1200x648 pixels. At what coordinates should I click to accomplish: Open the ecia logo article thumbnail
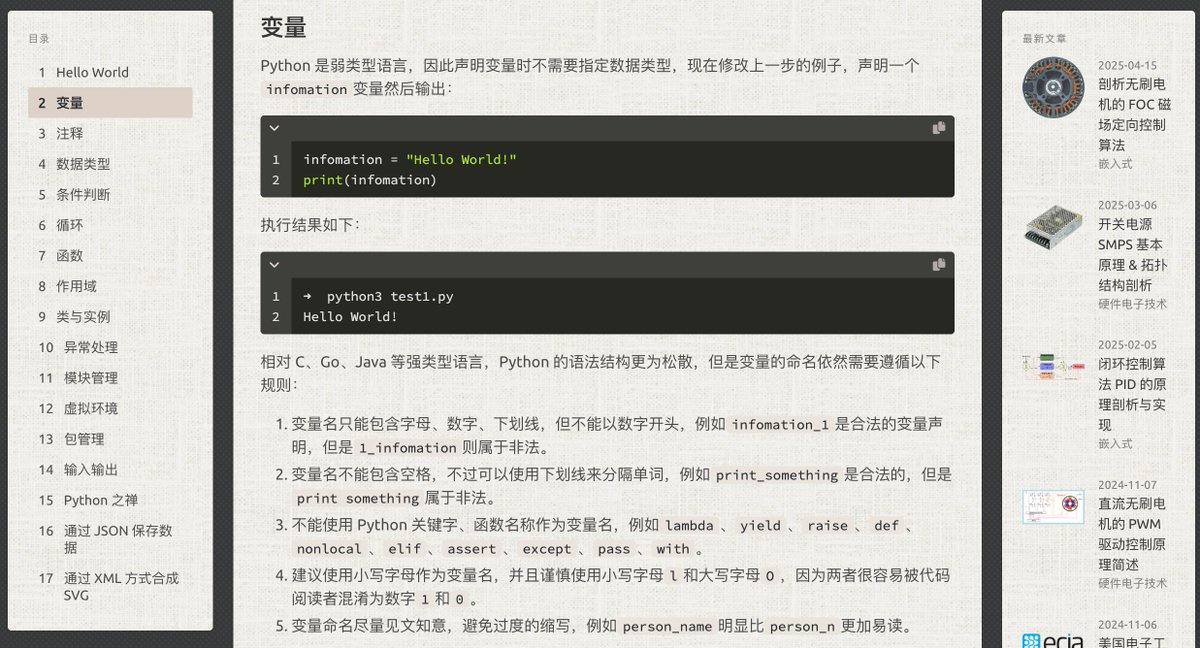pyautogui.click(x=1053, y=641)
